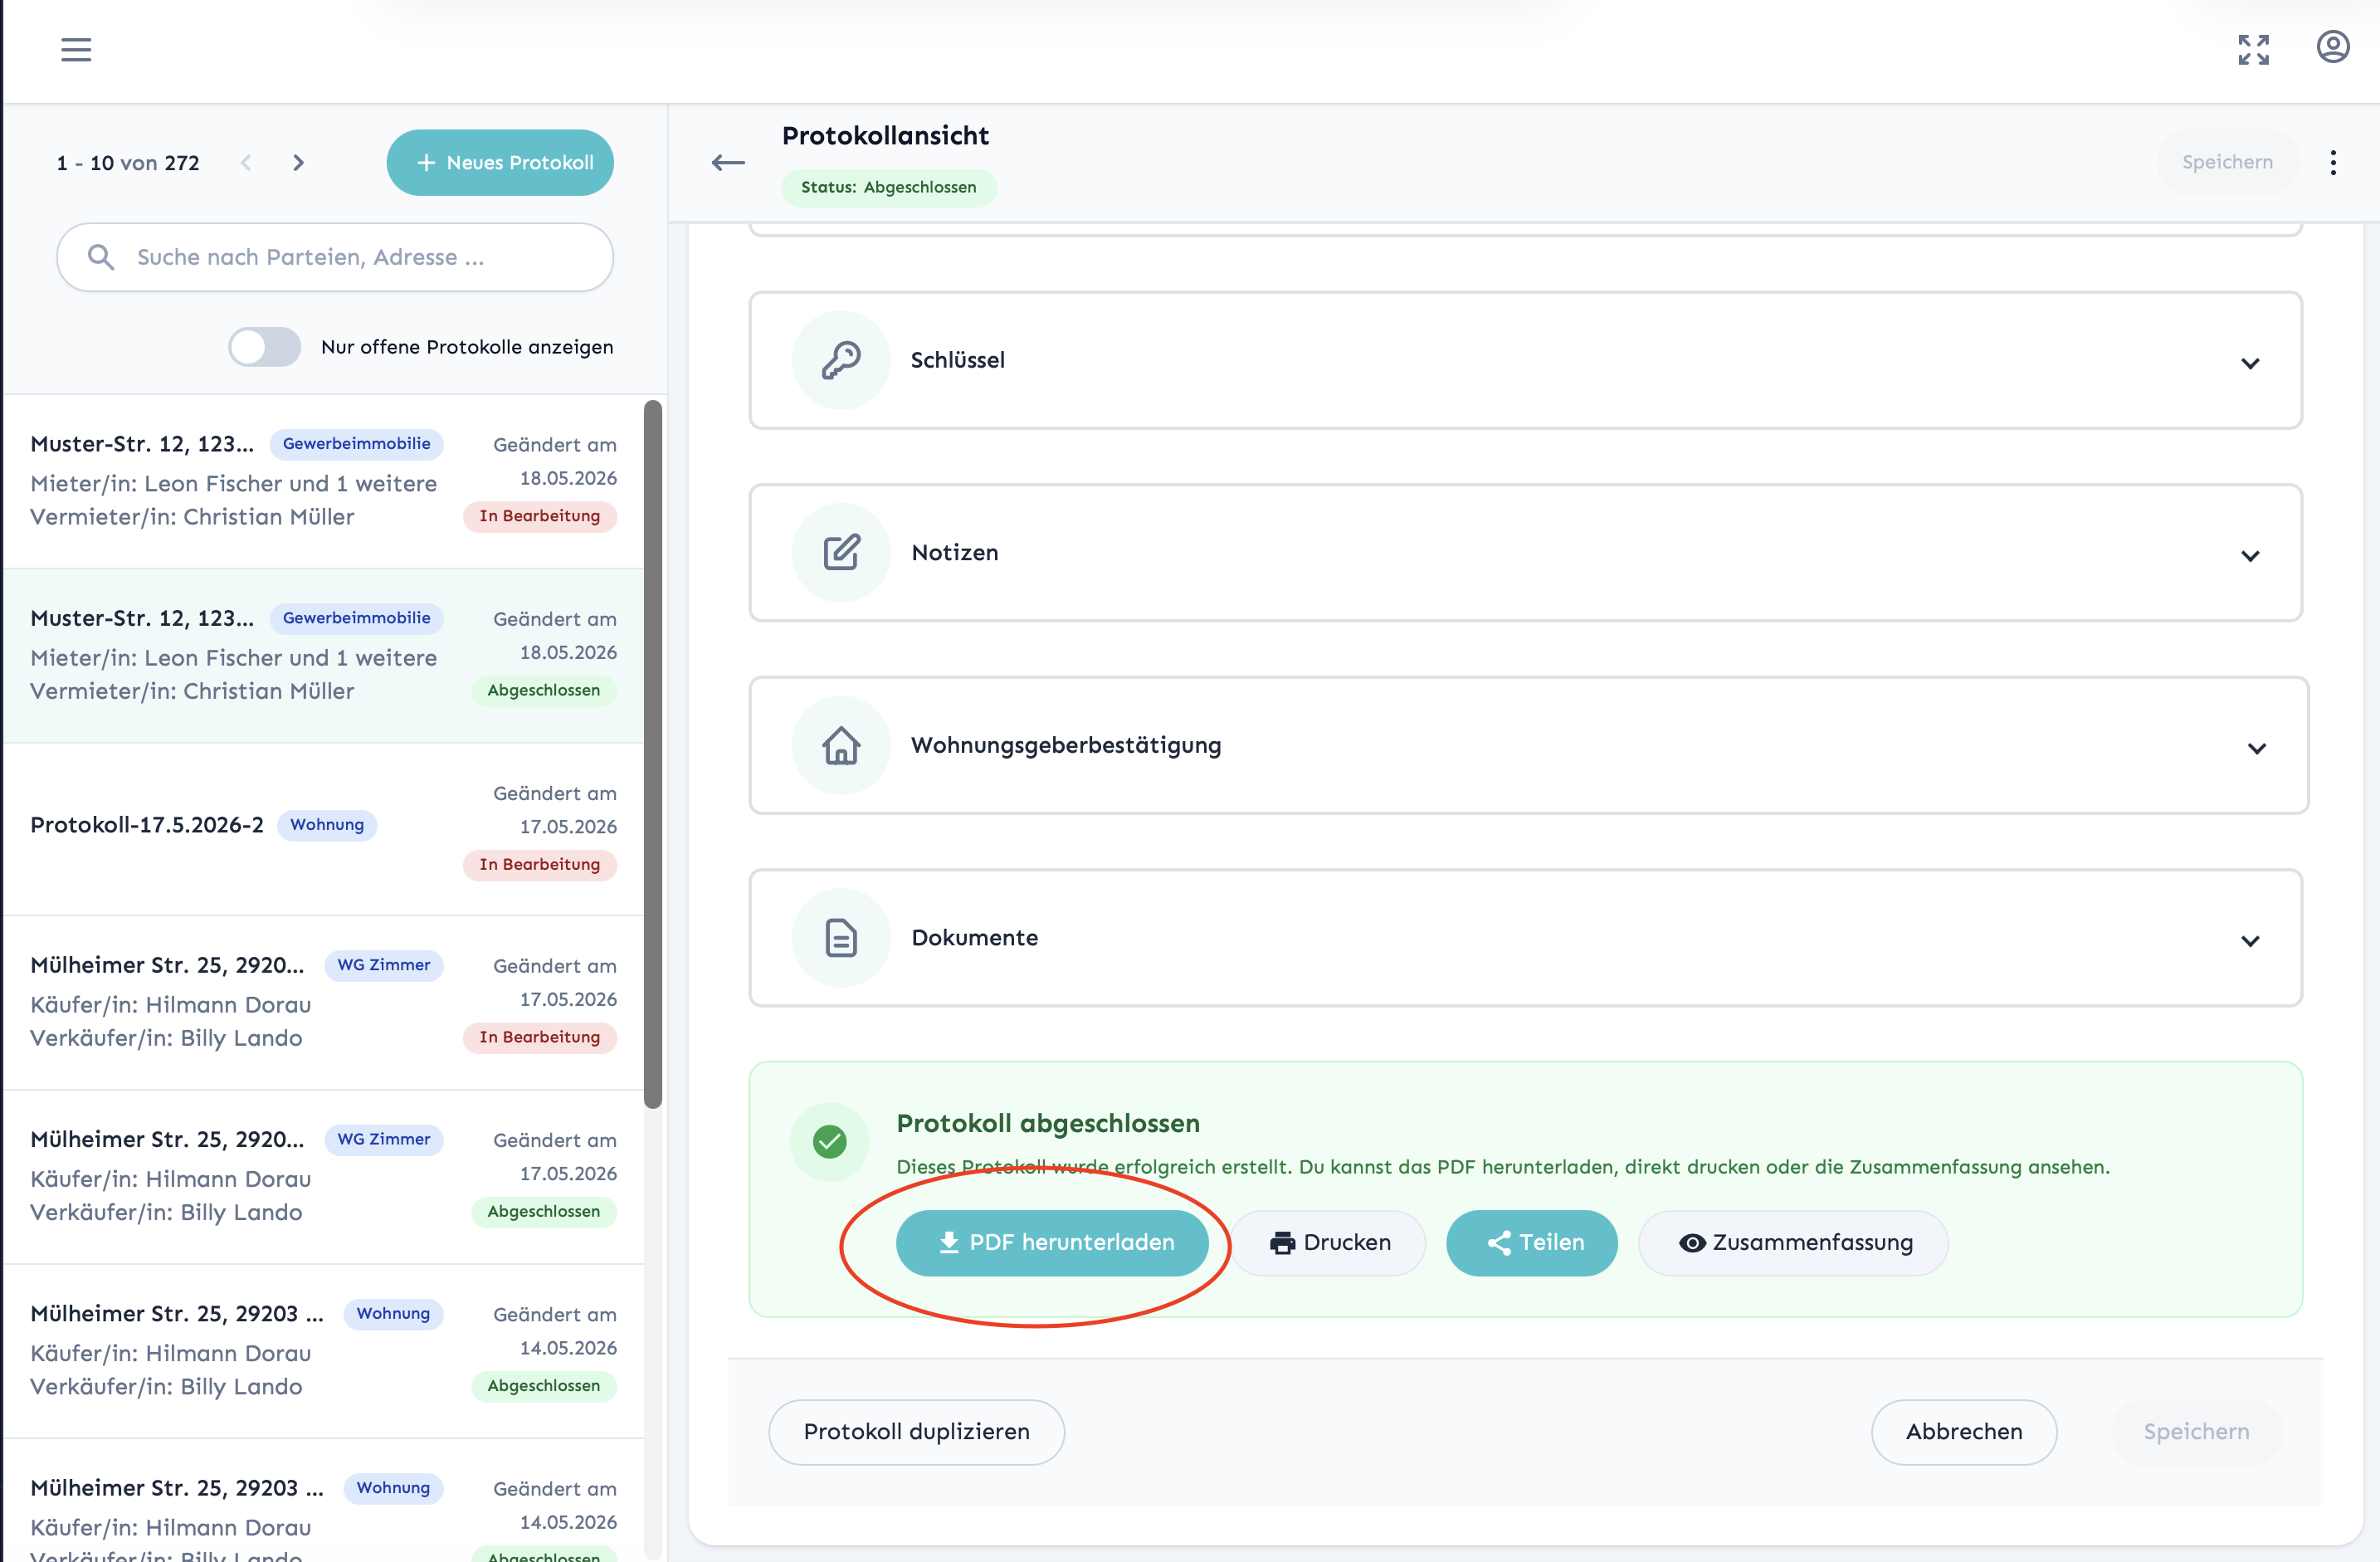
Task: Open the hamburger navigation menu
Action: tap(76, 49)
